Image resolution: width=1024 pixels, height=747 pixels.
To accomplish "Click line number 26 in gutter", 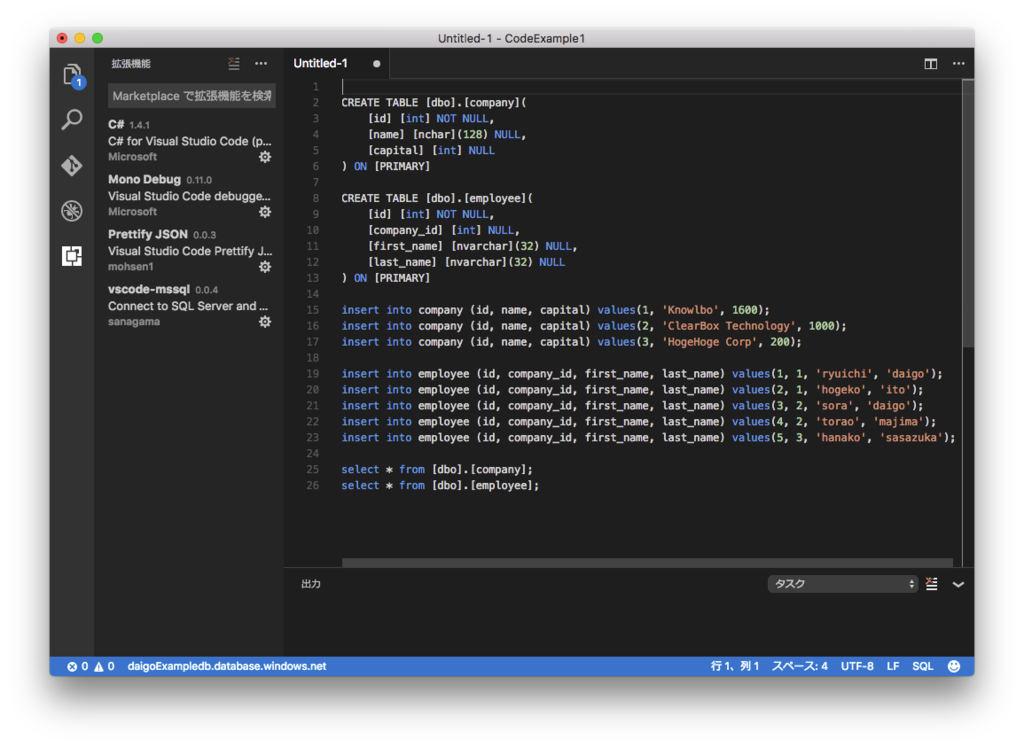I will click(313, 486).
